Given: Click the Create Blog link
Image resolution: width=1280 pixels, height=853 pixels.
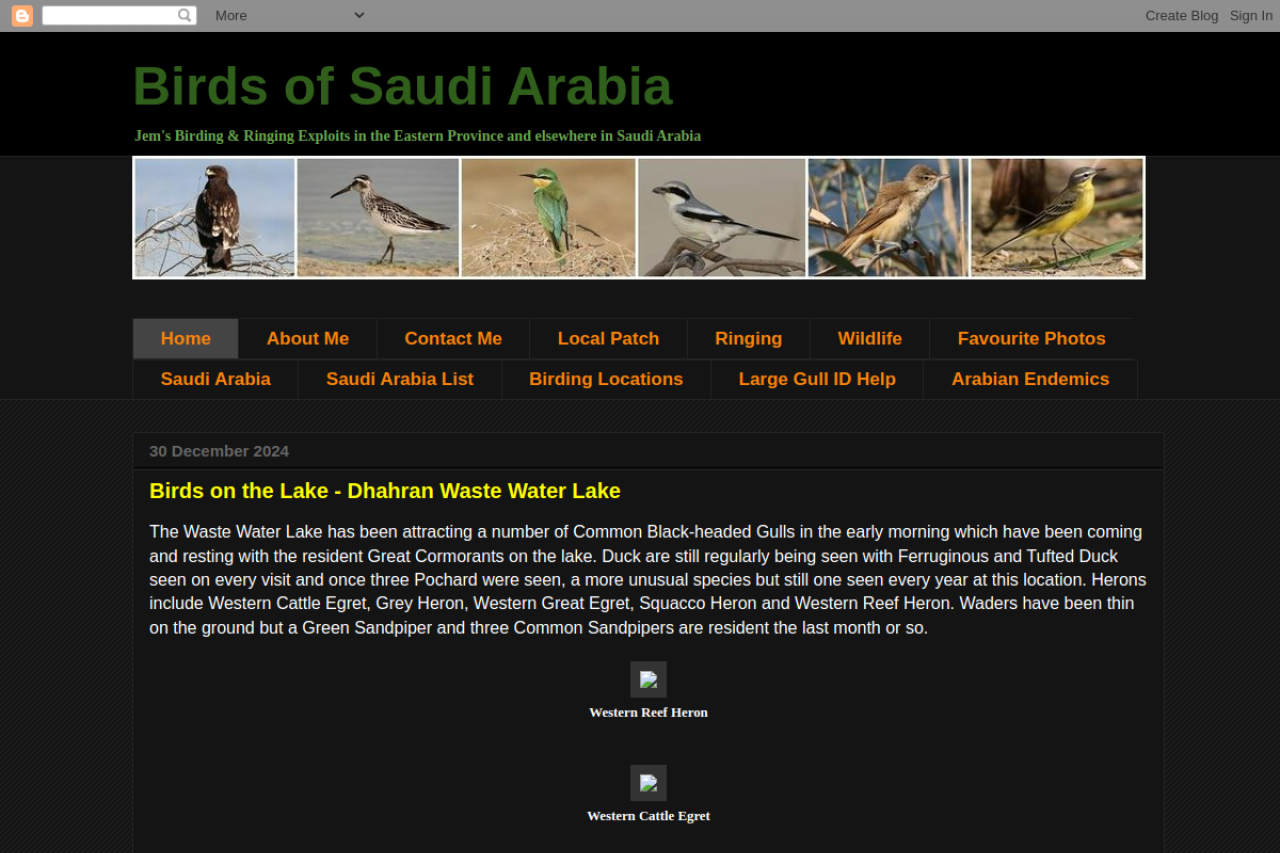Looking at the screenshot, I should (x=1182, y=15).
